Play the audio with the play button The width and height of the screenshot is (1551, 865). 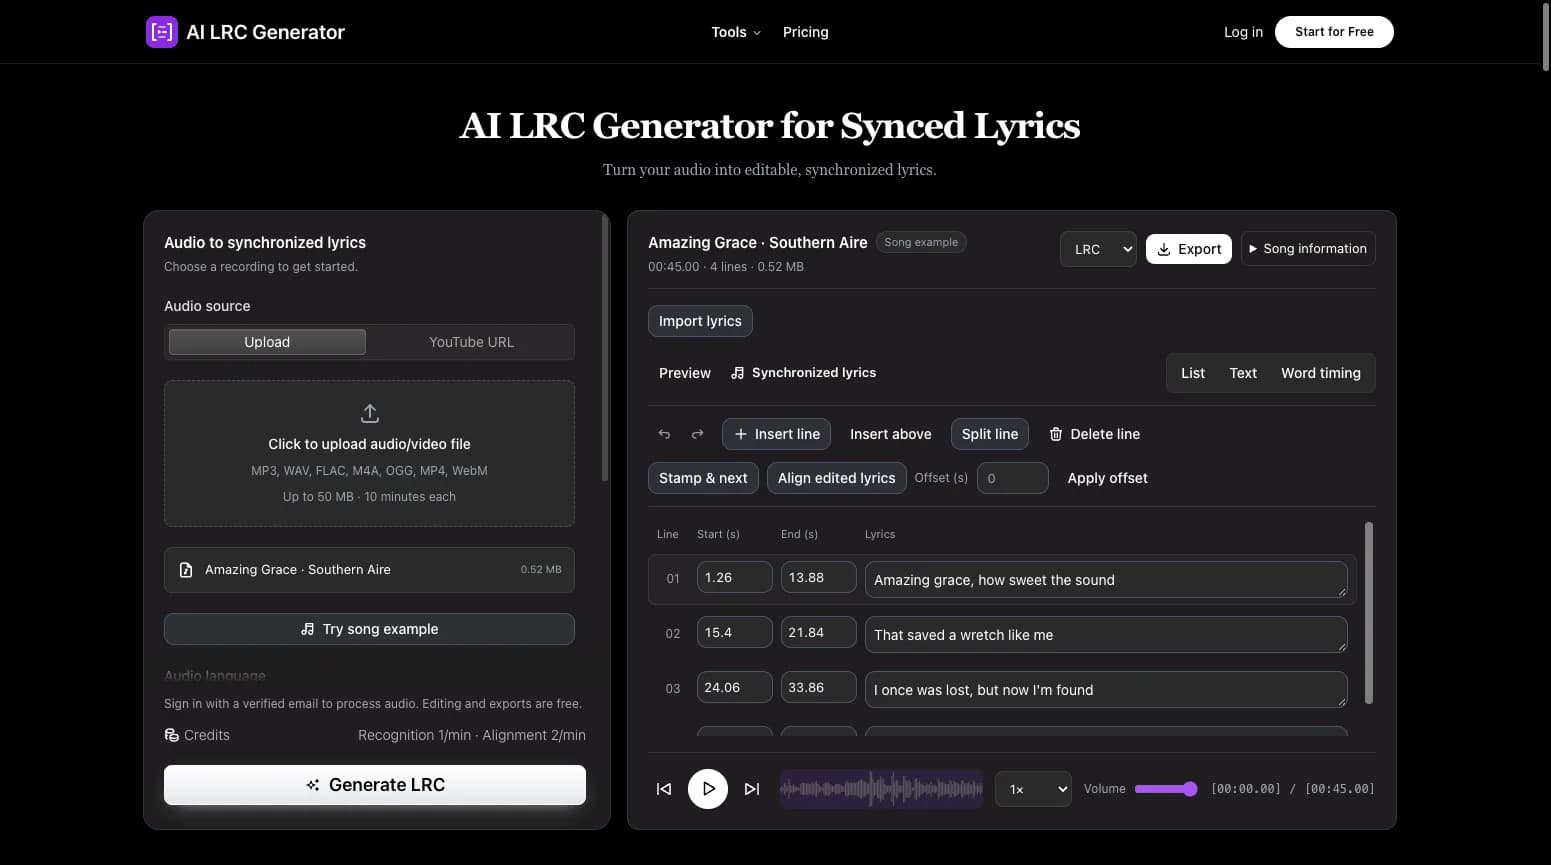[x=708, y=789]
